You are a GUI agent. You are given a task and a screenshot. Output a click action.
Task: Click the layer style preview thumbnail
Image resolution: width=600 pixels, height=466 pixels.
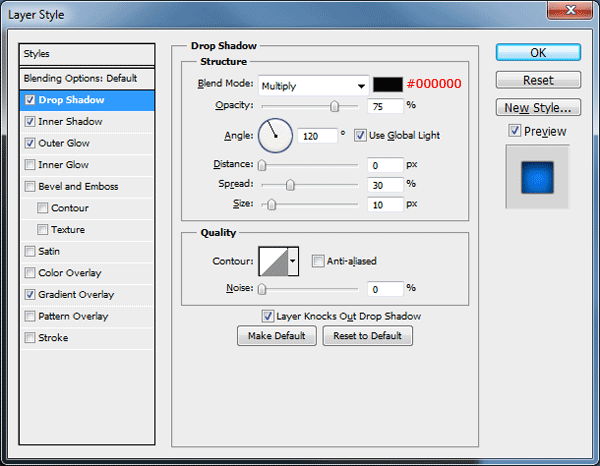[x=537, y=177]
